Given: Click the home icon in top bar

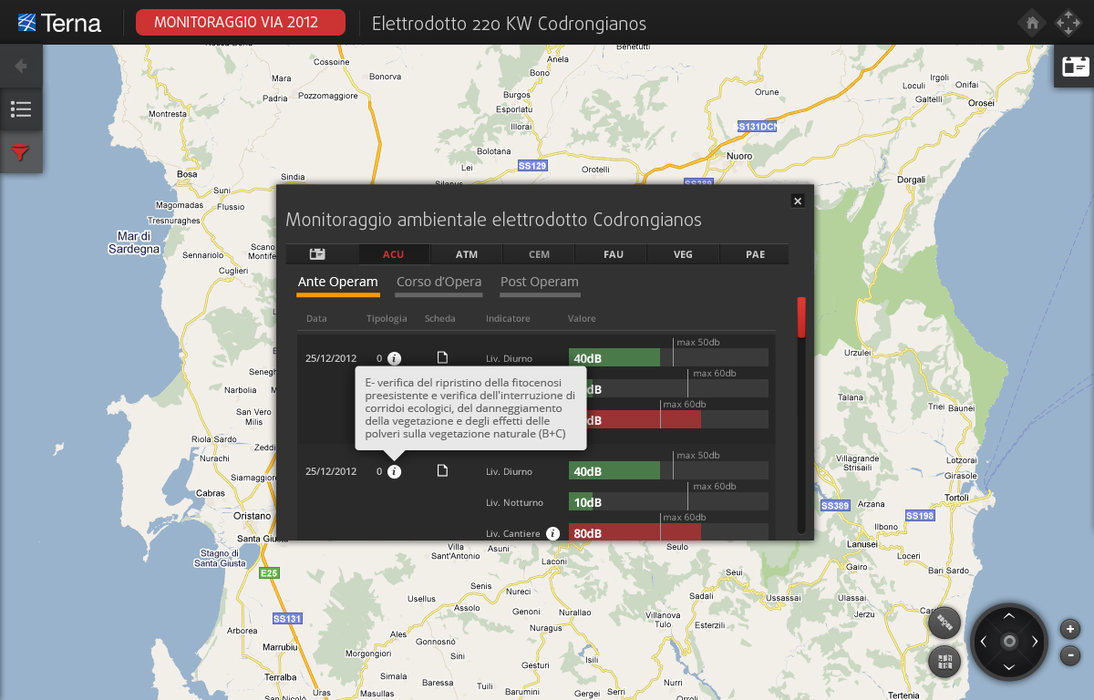Looking at the screenshot, I should [x=1032, y=22].
